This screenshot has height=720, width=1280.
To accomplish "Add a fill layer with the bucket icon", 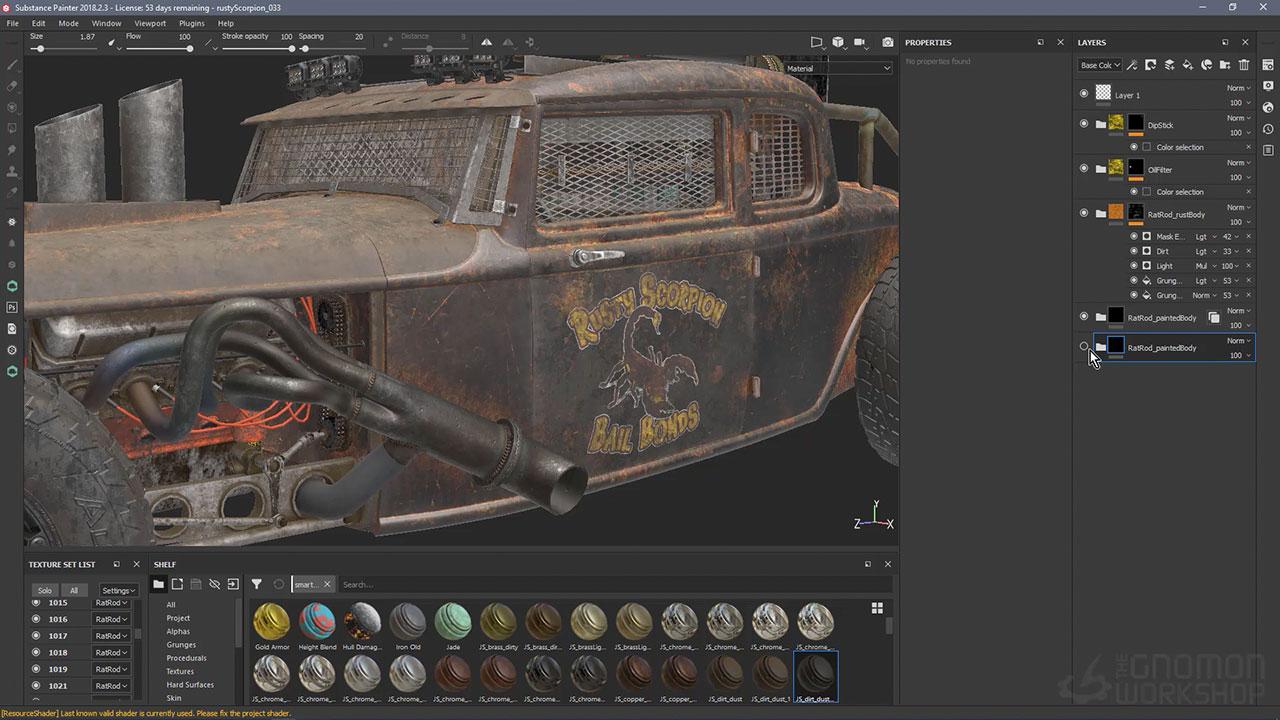I will (1188, 65).
